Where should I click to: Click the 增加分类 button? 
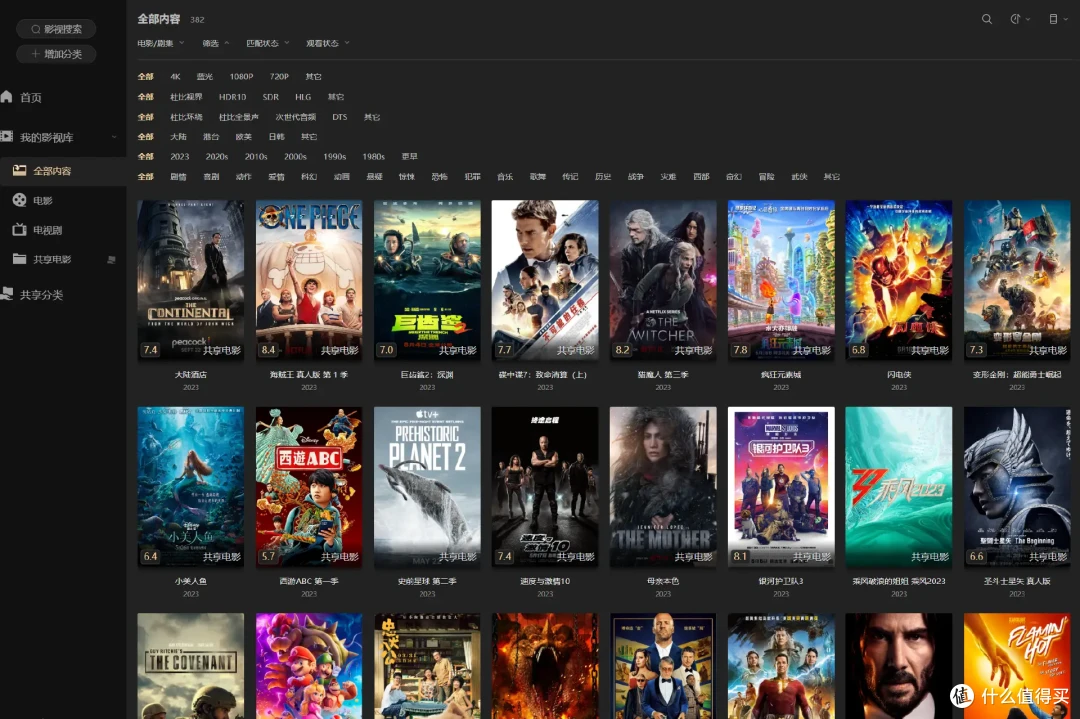56,54
